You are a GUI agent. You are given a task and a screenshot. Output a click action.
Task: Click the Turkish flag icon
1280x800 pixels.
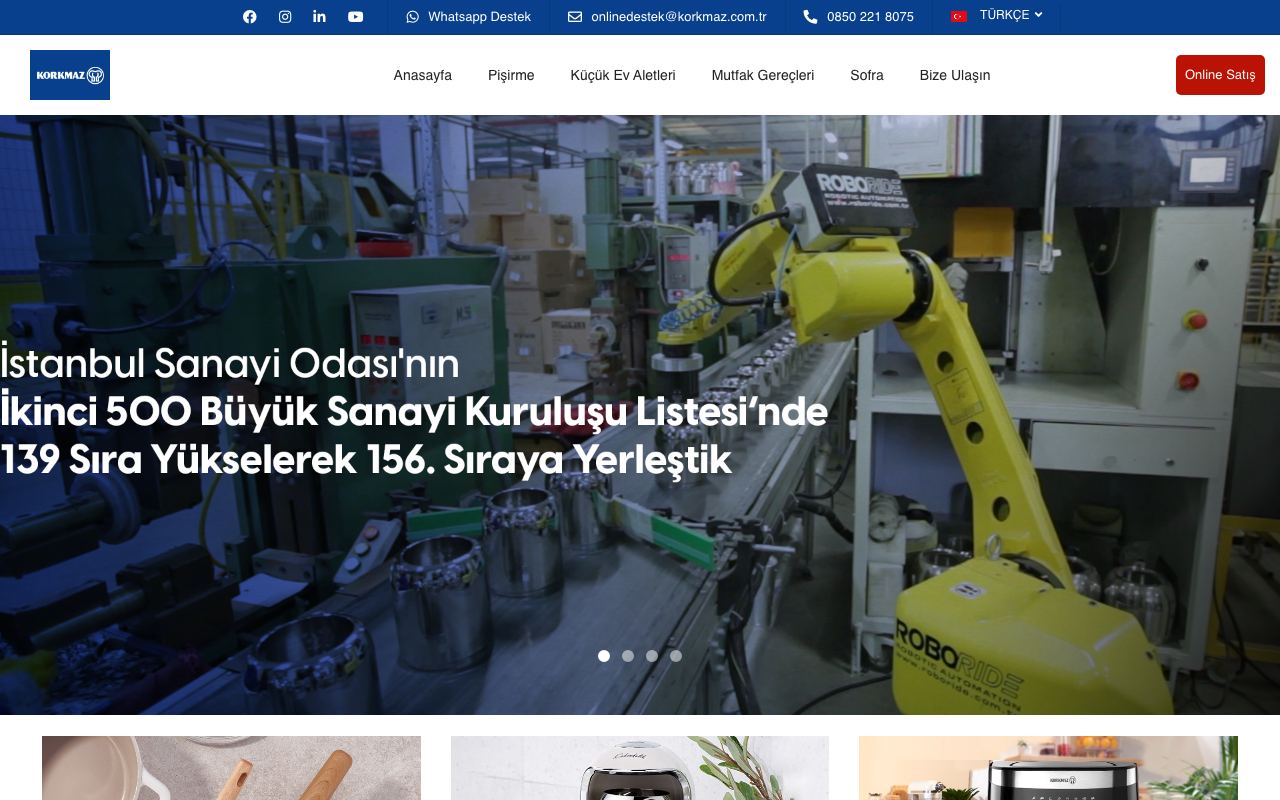click(959, 16)
